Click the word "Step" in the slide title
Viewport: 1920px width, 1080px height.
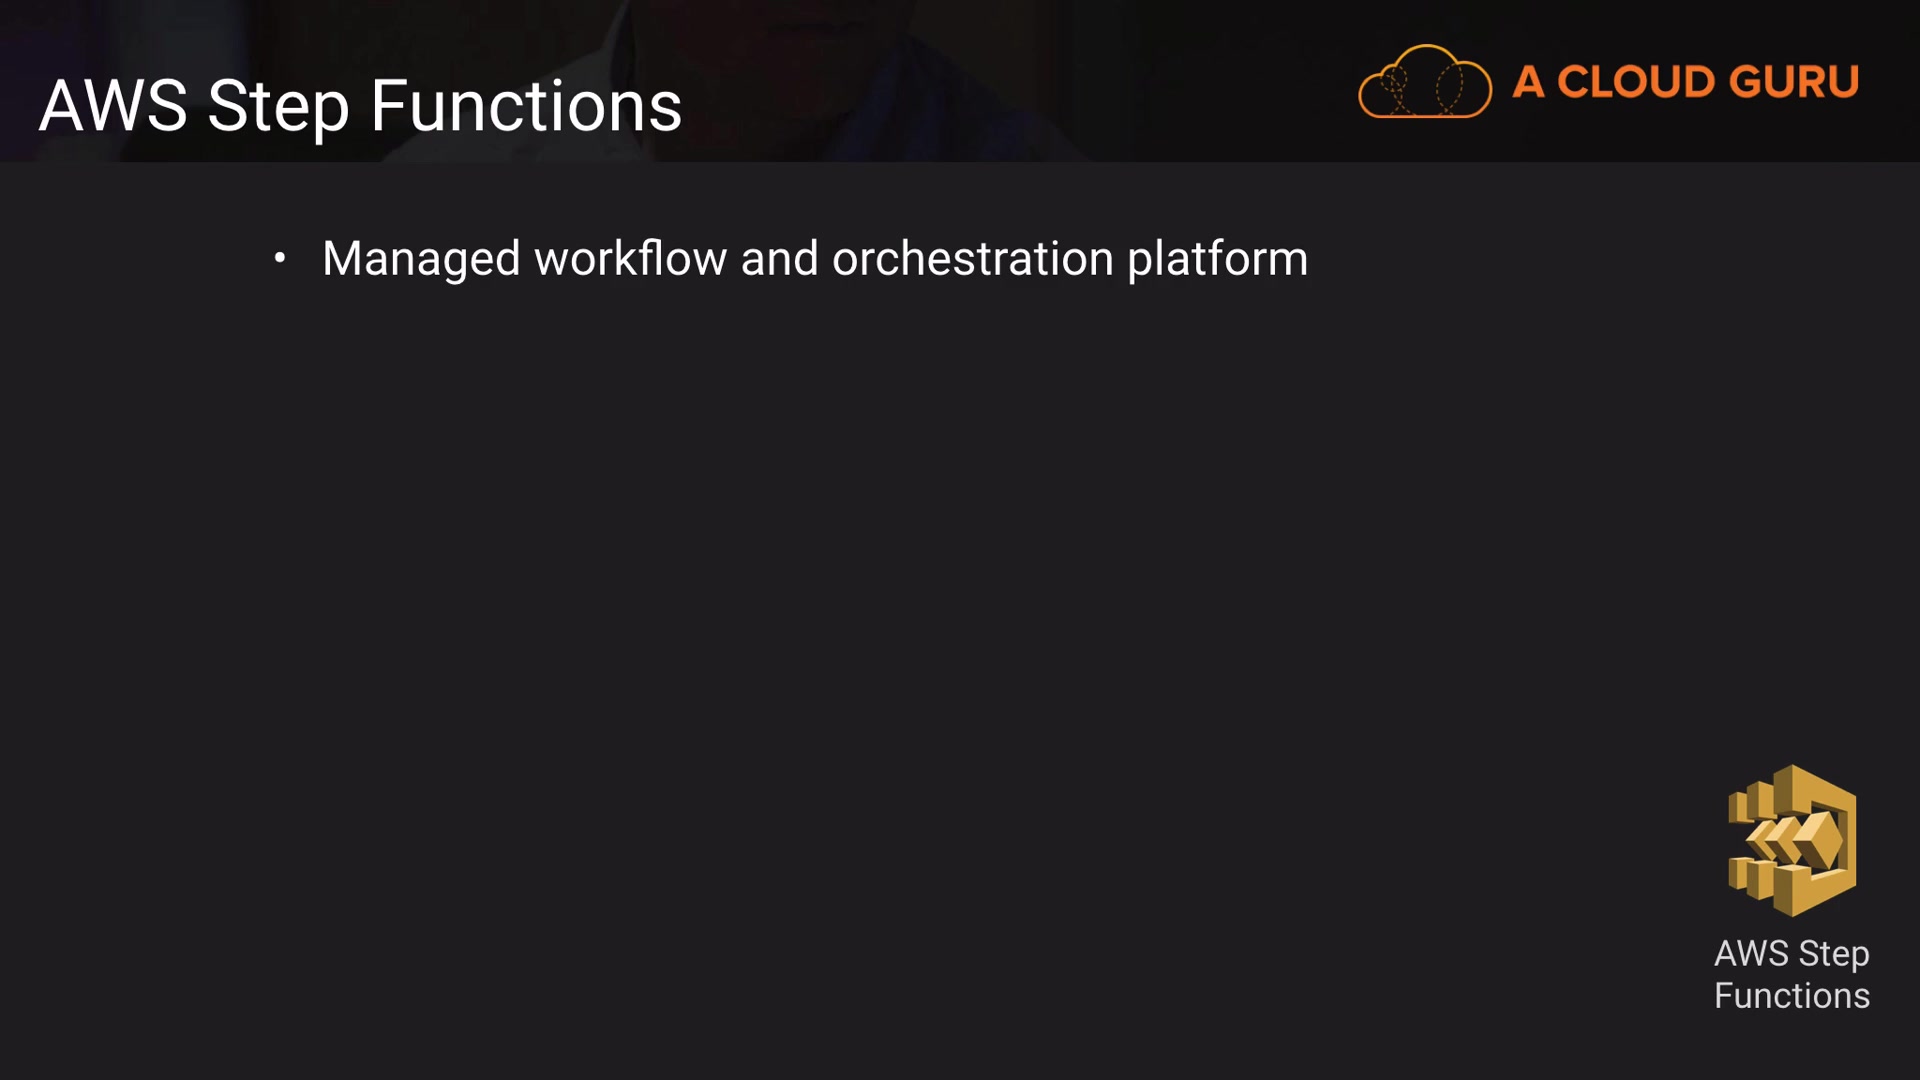278,106
